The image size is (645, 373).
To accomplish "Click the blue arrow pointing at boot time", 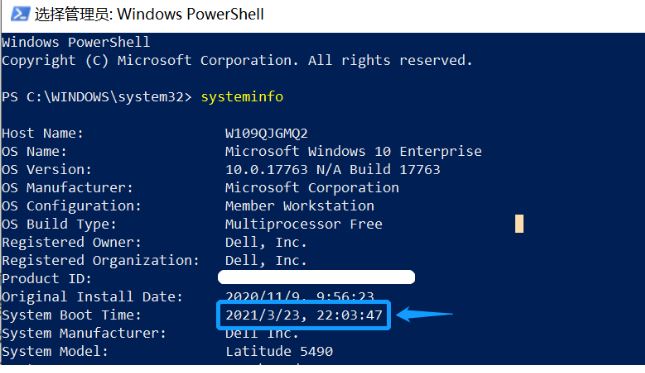I will [424, 315].
